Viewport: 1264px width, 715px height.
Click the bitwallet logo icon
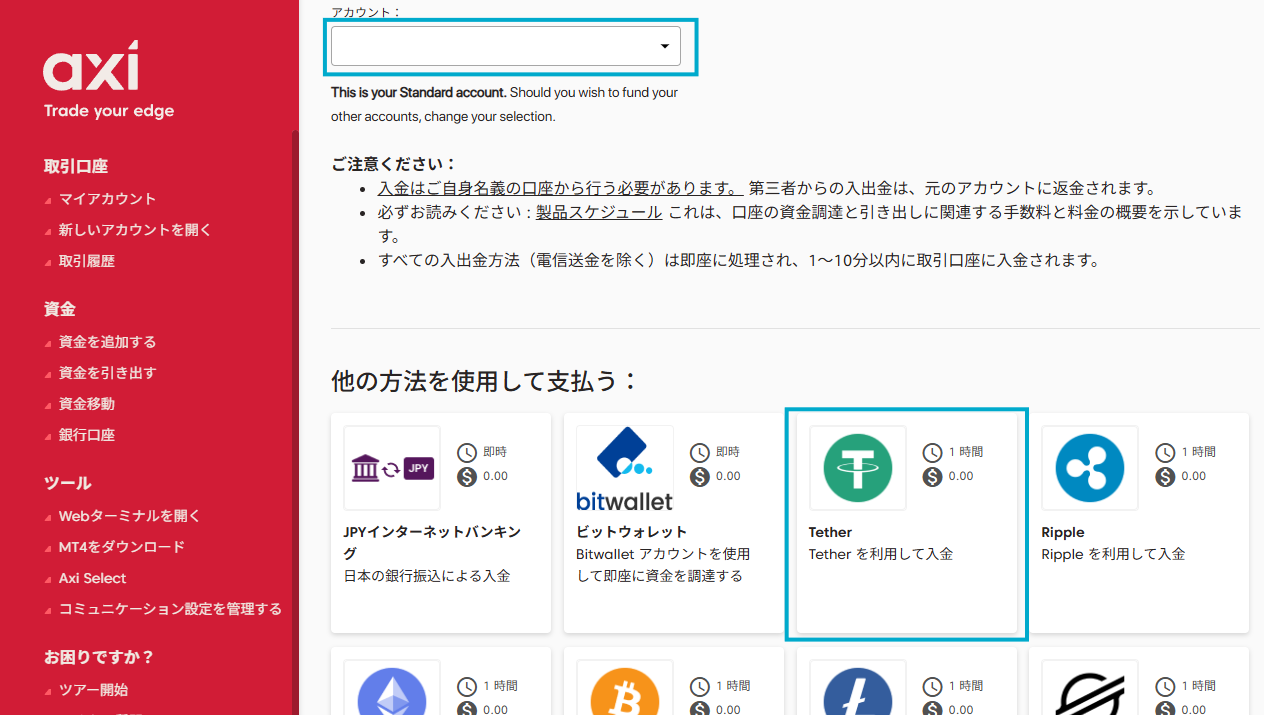(x=625, y=468)
